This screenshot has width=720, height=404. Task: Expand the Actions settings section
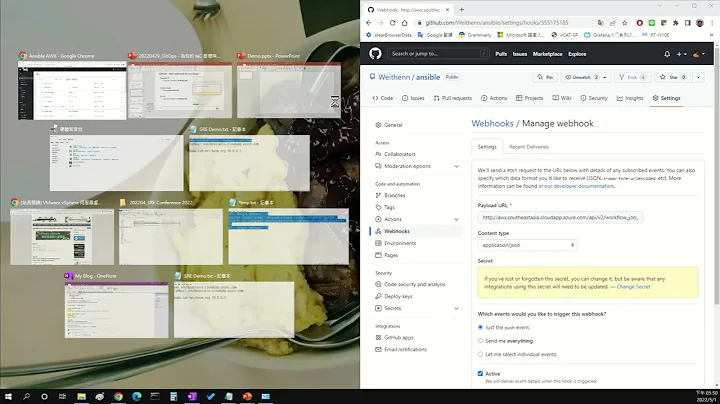456,219
